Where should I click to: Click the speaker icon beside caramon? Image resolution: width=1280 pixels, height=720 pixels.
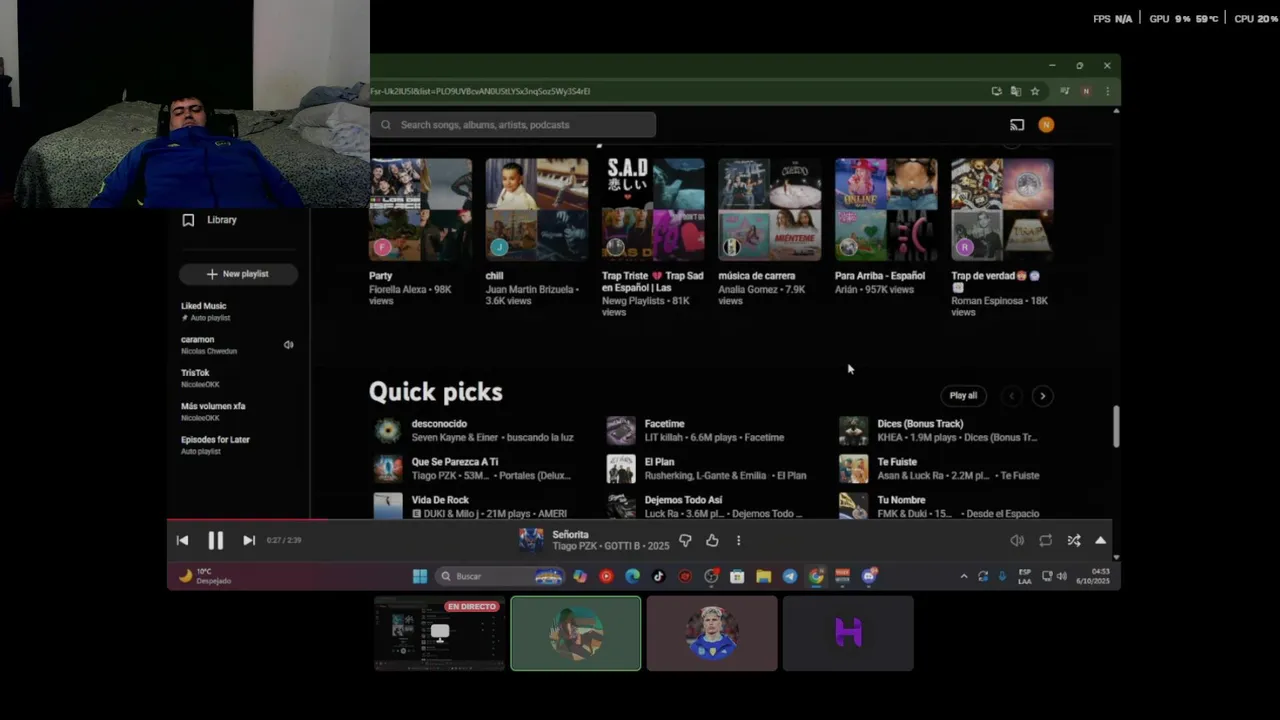coord(288,345)
